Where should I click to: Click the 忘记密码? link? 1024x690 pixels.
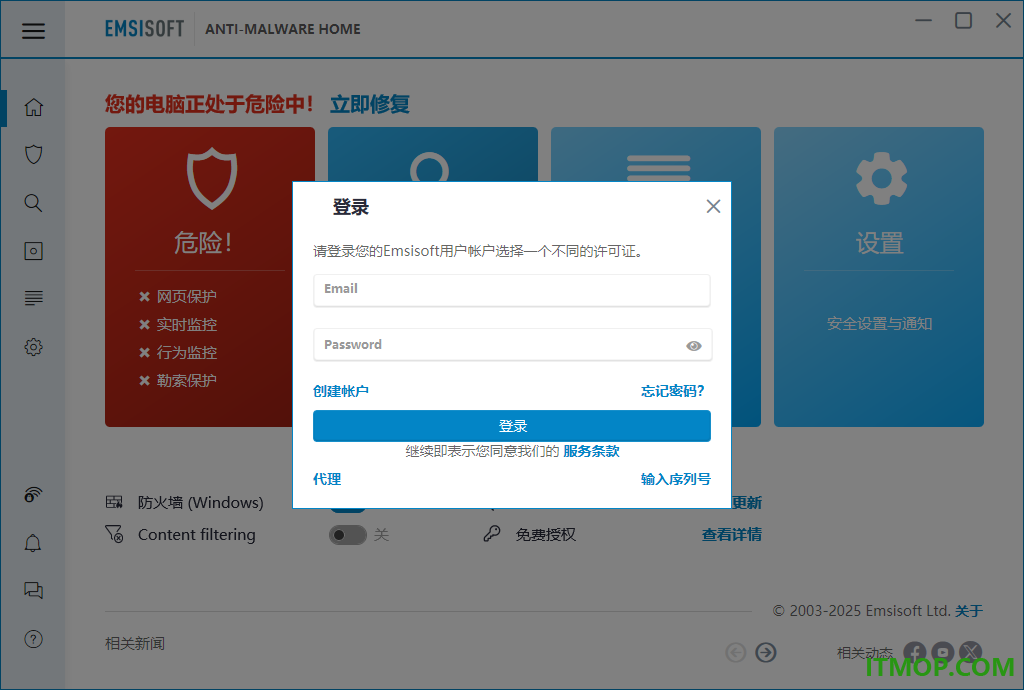coord(673,391)
